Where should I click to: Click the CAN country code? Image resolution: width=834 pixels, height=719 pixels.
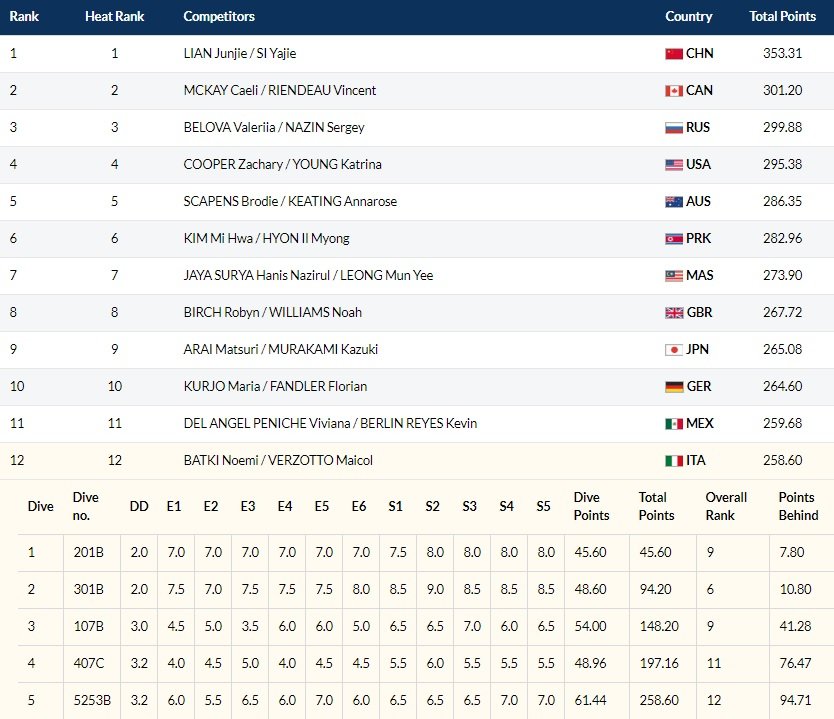pyautogui.click(x=699, y=91)
